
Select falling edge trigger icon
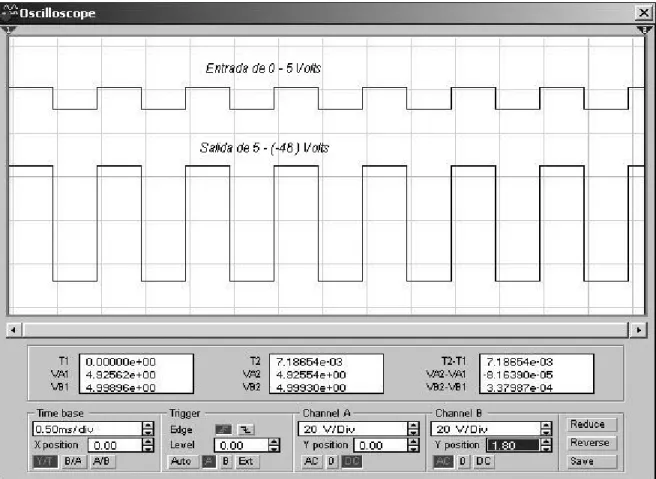pyautogui.click(x=246, y=429)
